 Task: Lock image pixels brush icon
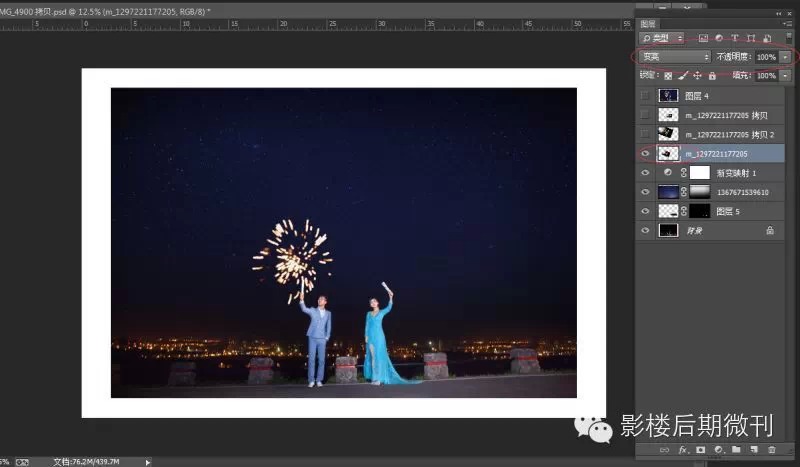click(683, 76)
